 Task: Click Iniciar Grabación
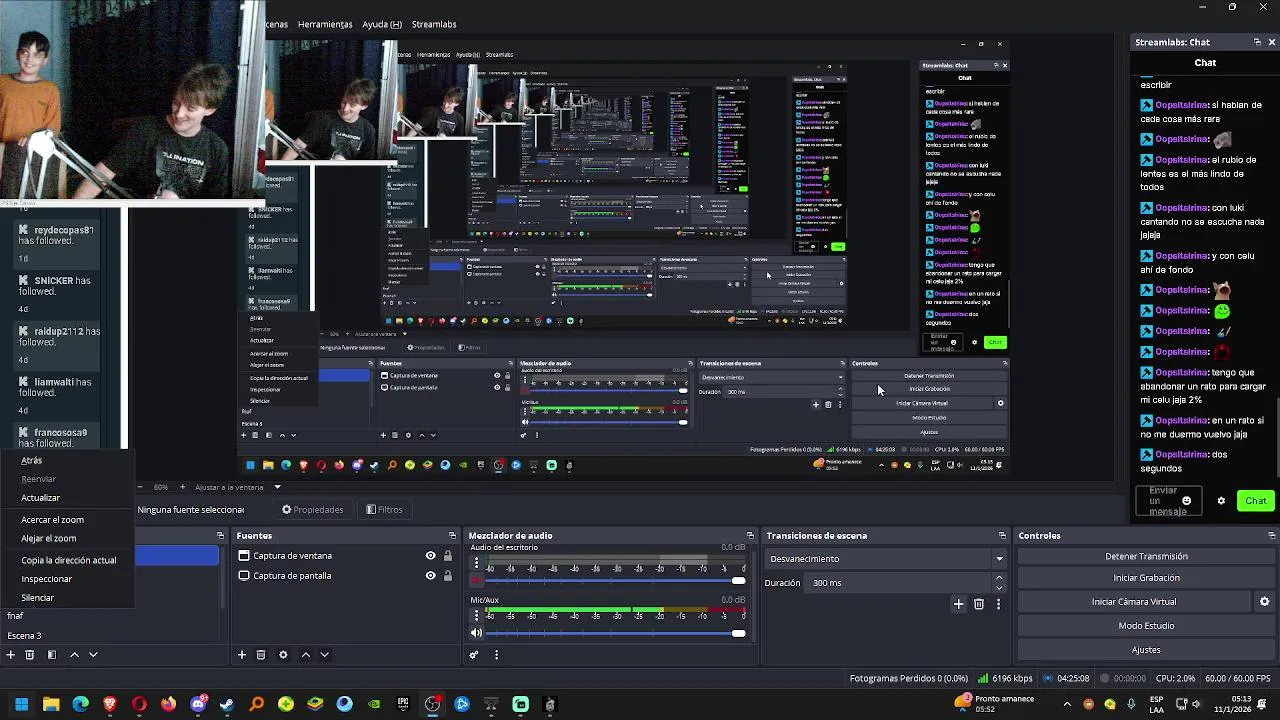tap(1146, 578)
